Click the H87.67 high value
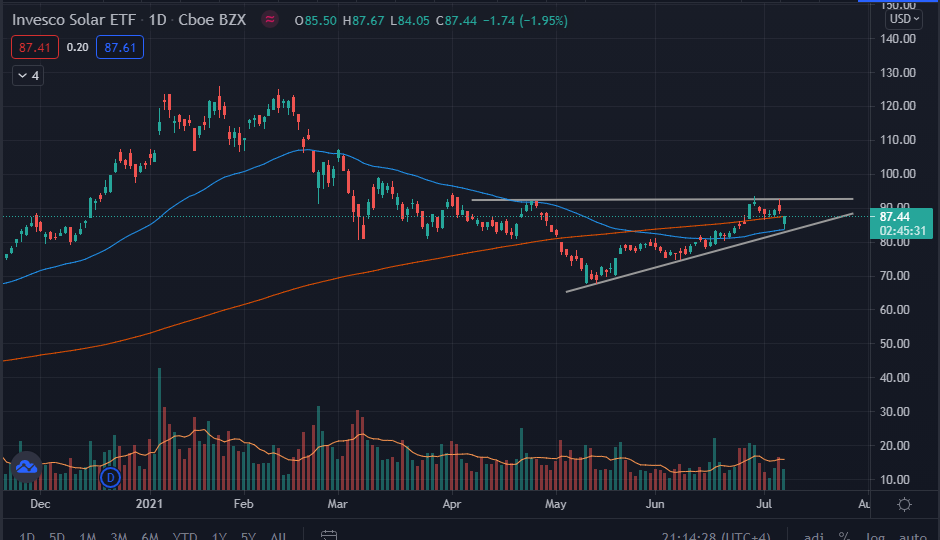The width and height of the screenshot is (940, 540). click(x=363, y=20)
